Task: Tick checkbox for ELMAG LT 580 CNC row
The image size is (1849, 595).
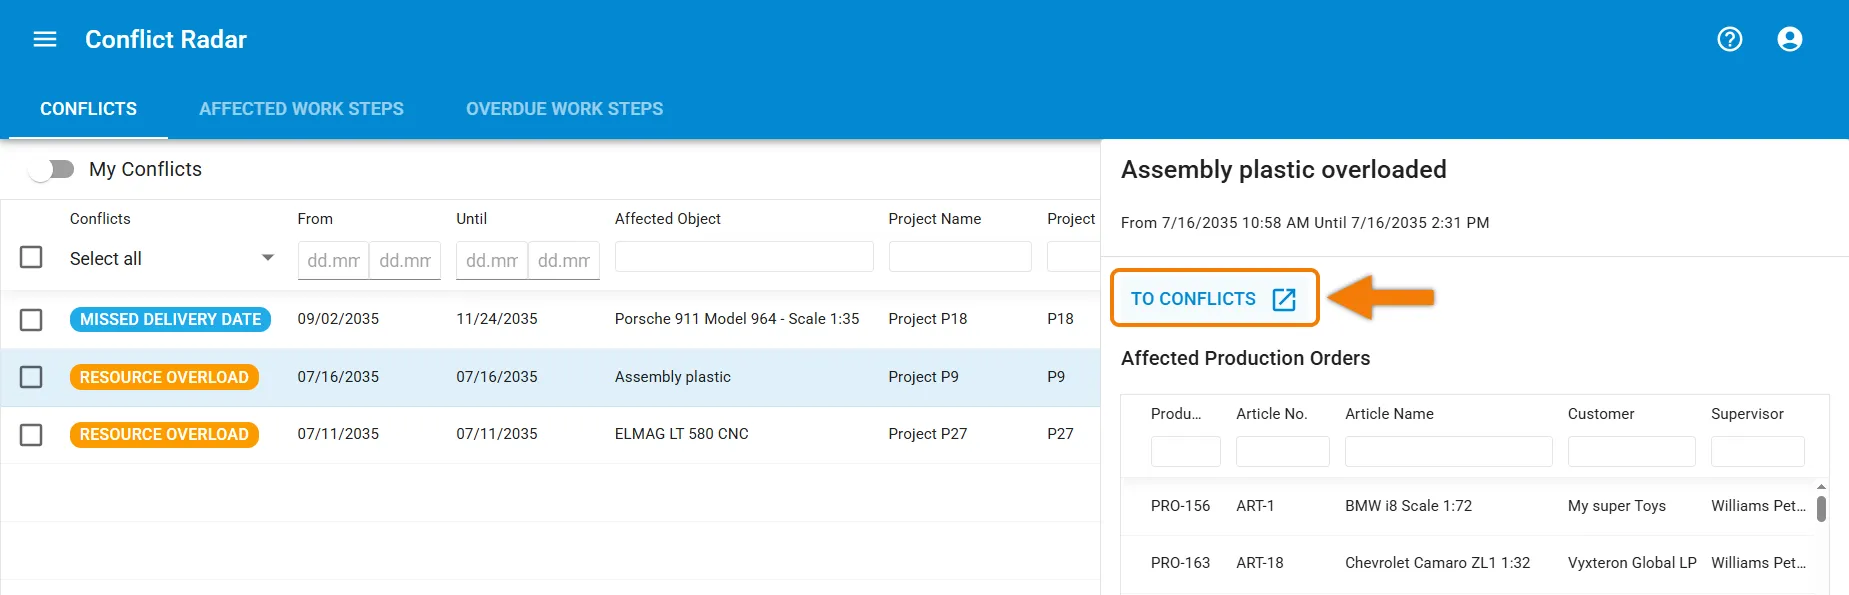Action: pos(31,435)
